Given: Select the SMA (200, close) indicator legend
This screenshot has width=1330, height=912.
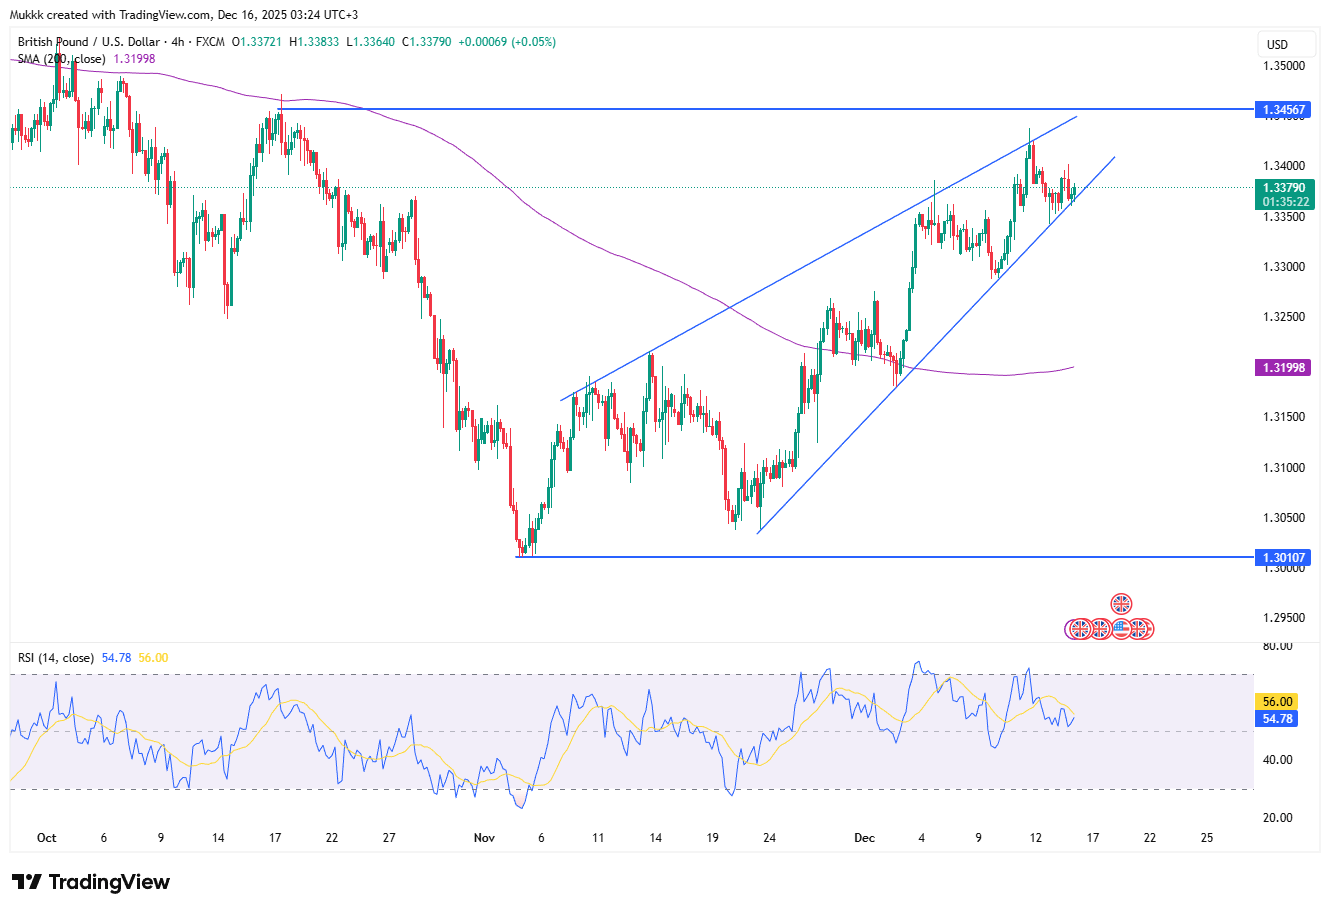Looking at the screenshot, I should 62,59.
